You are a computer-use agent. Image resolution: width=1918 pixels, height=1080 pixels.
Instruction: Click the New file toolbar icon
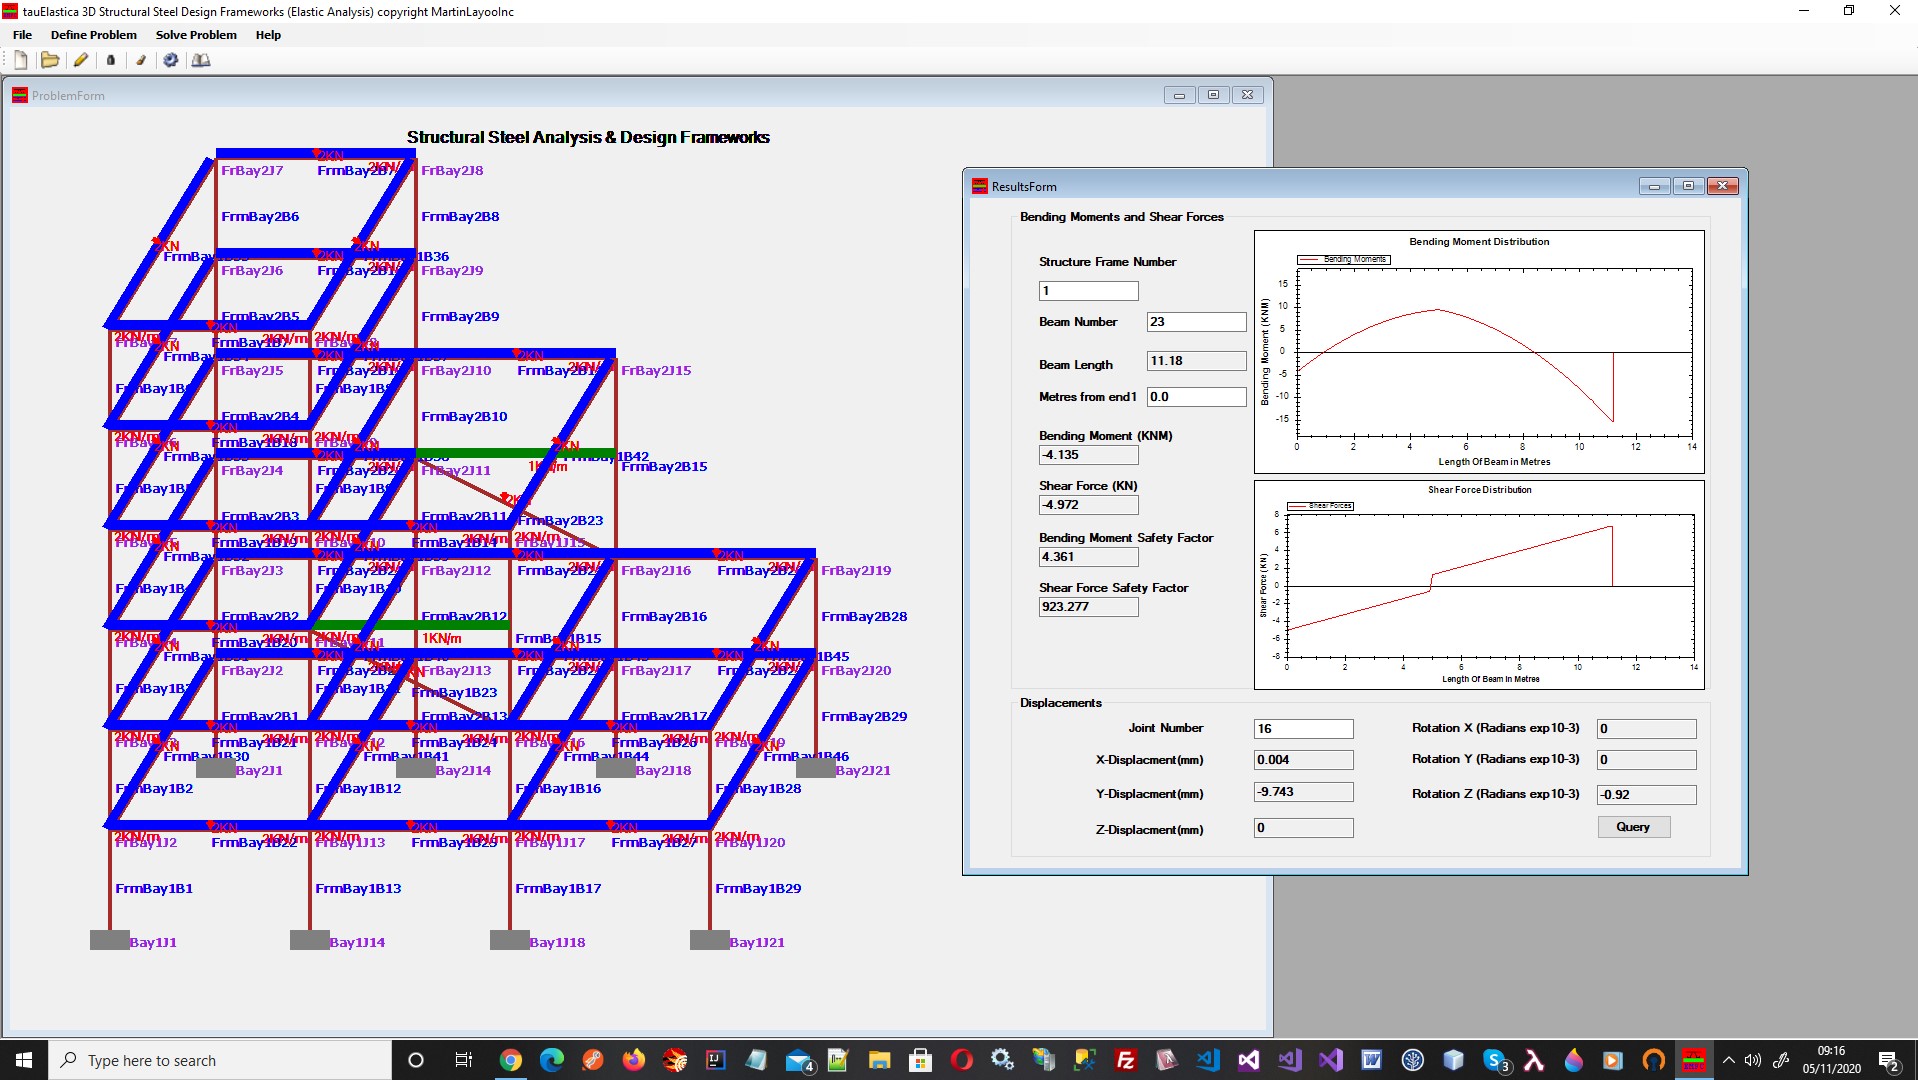coord(20,60)
